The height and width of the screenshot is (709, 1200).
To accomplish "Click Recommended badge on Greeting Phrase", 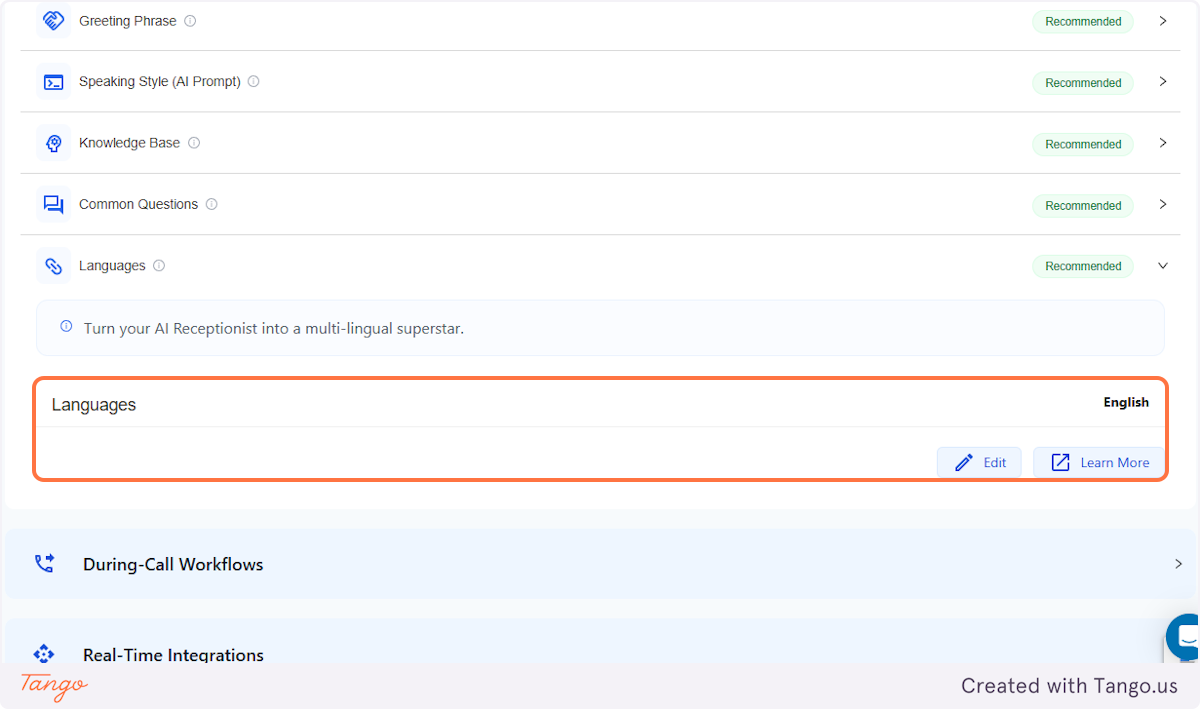I will click(1083, 21).
